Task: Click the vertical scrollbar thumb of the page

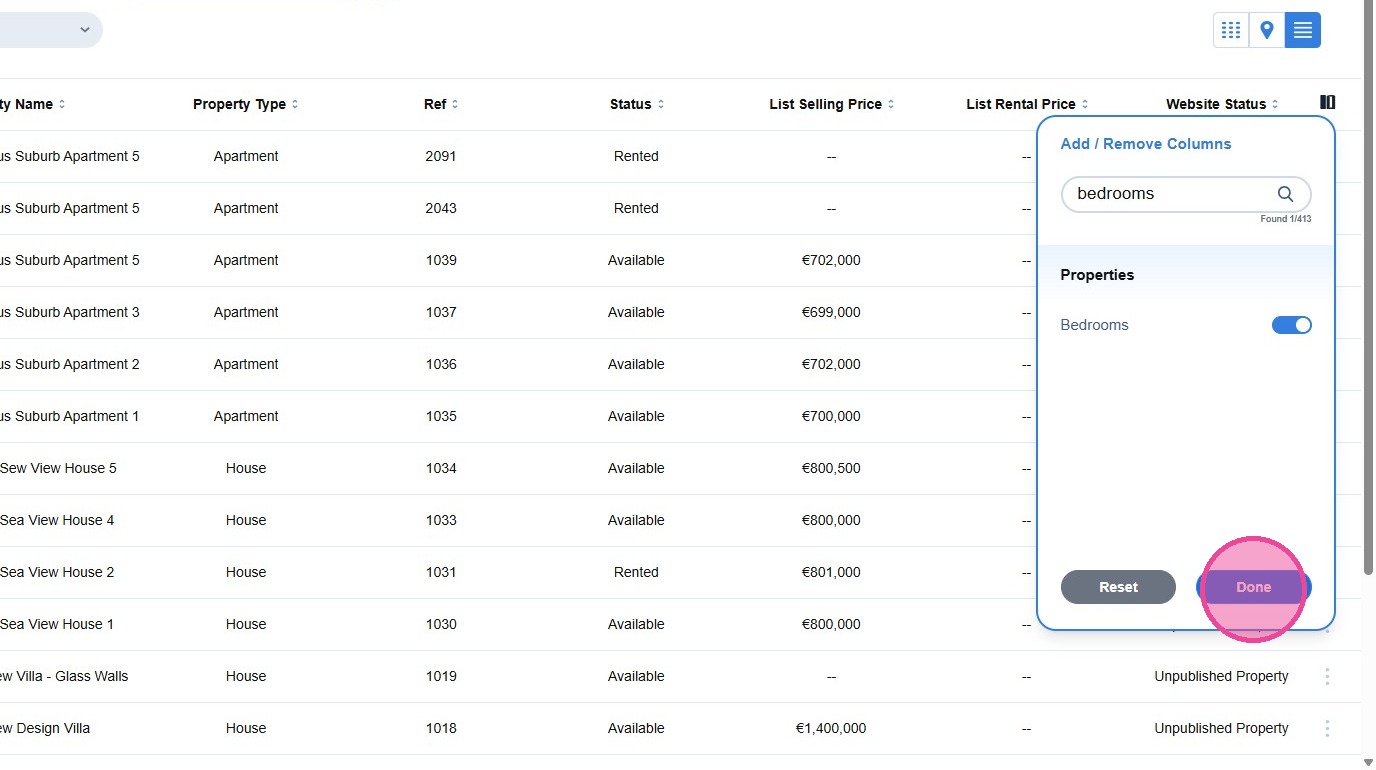Action: click(1368, 287)
